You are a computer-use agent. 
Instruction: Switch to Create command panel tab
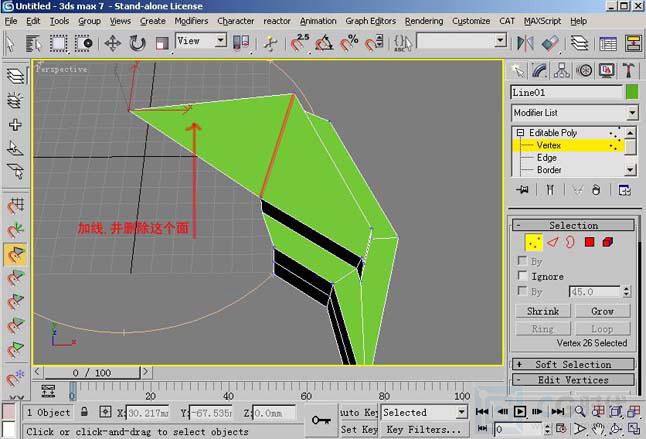tap(517, 71)
